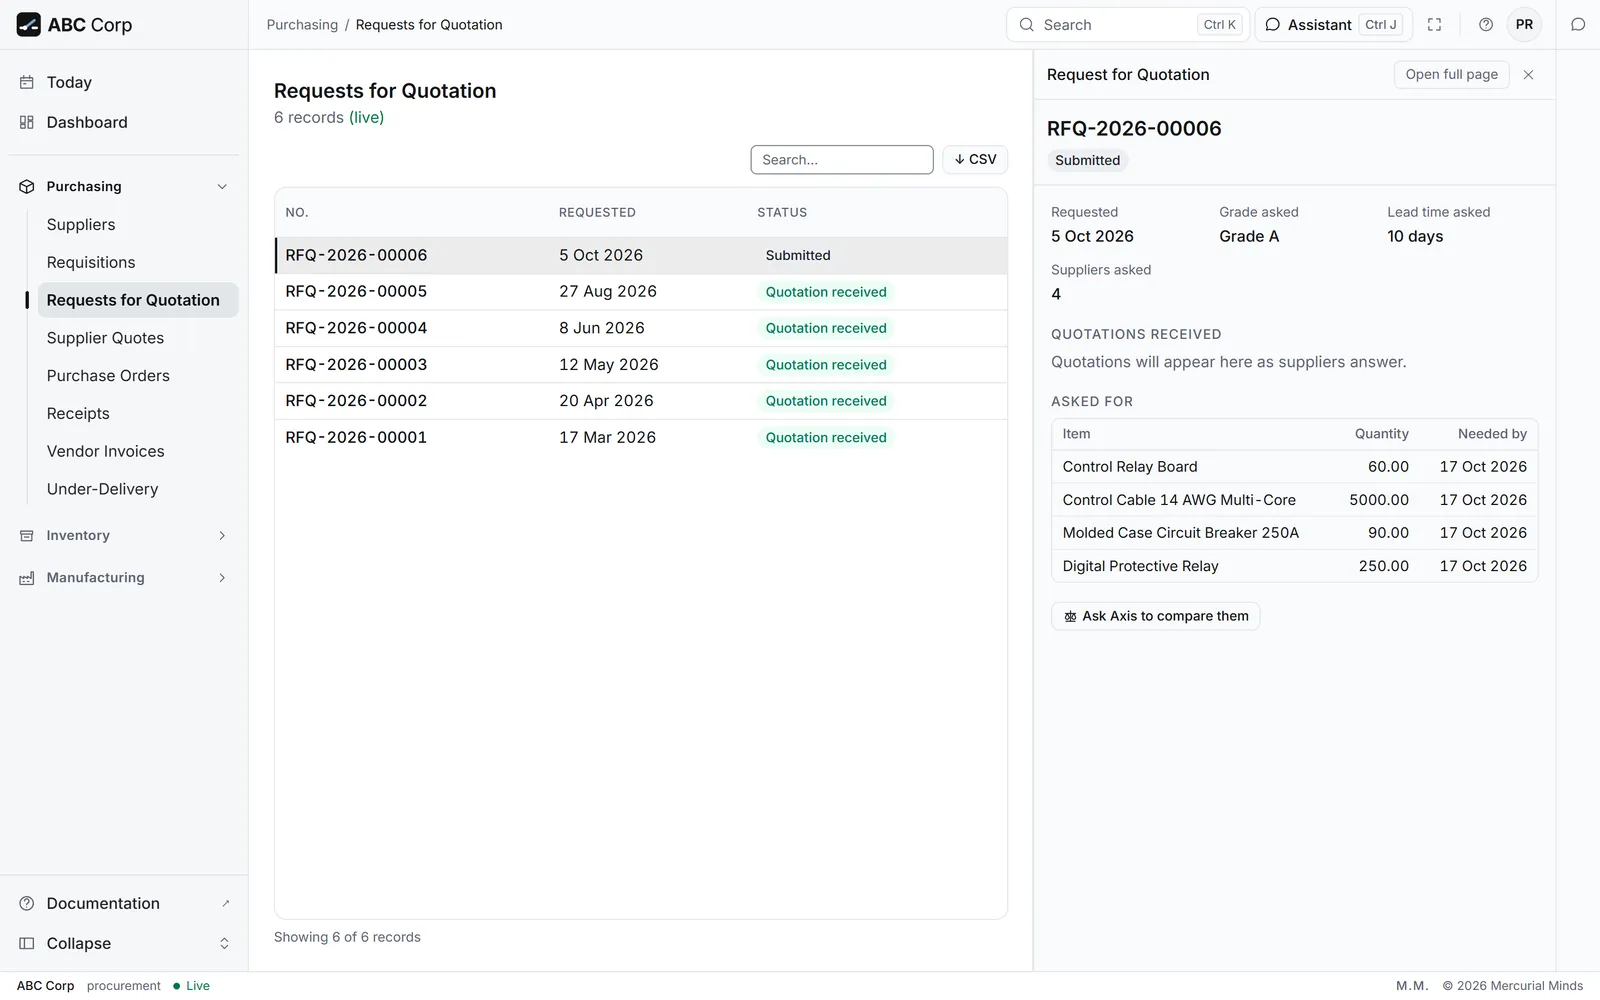1600x1000 pixels.
Task: Click the PR user avatar
Action: click(x=1524, y=25)
